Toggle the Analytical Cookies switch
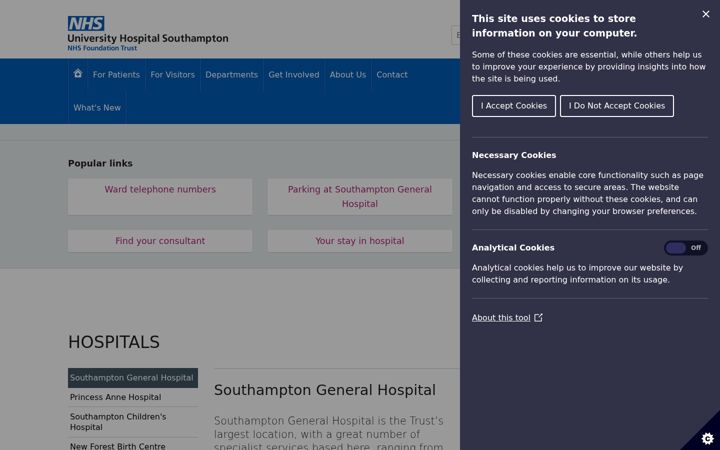The image size is (720, 450). click(x=686, y=248)
